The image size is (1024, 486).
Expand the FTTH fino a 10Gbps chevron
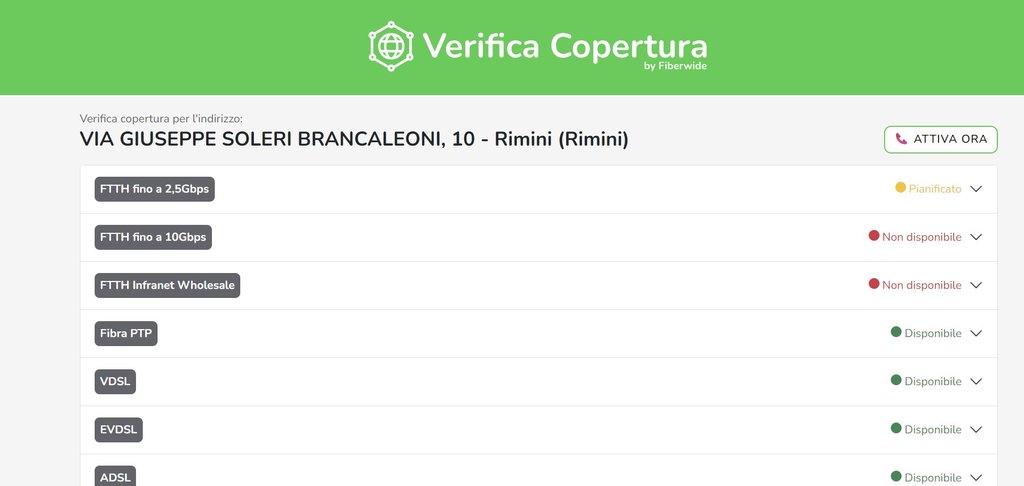pyautogui.click(x=977, y=237)
